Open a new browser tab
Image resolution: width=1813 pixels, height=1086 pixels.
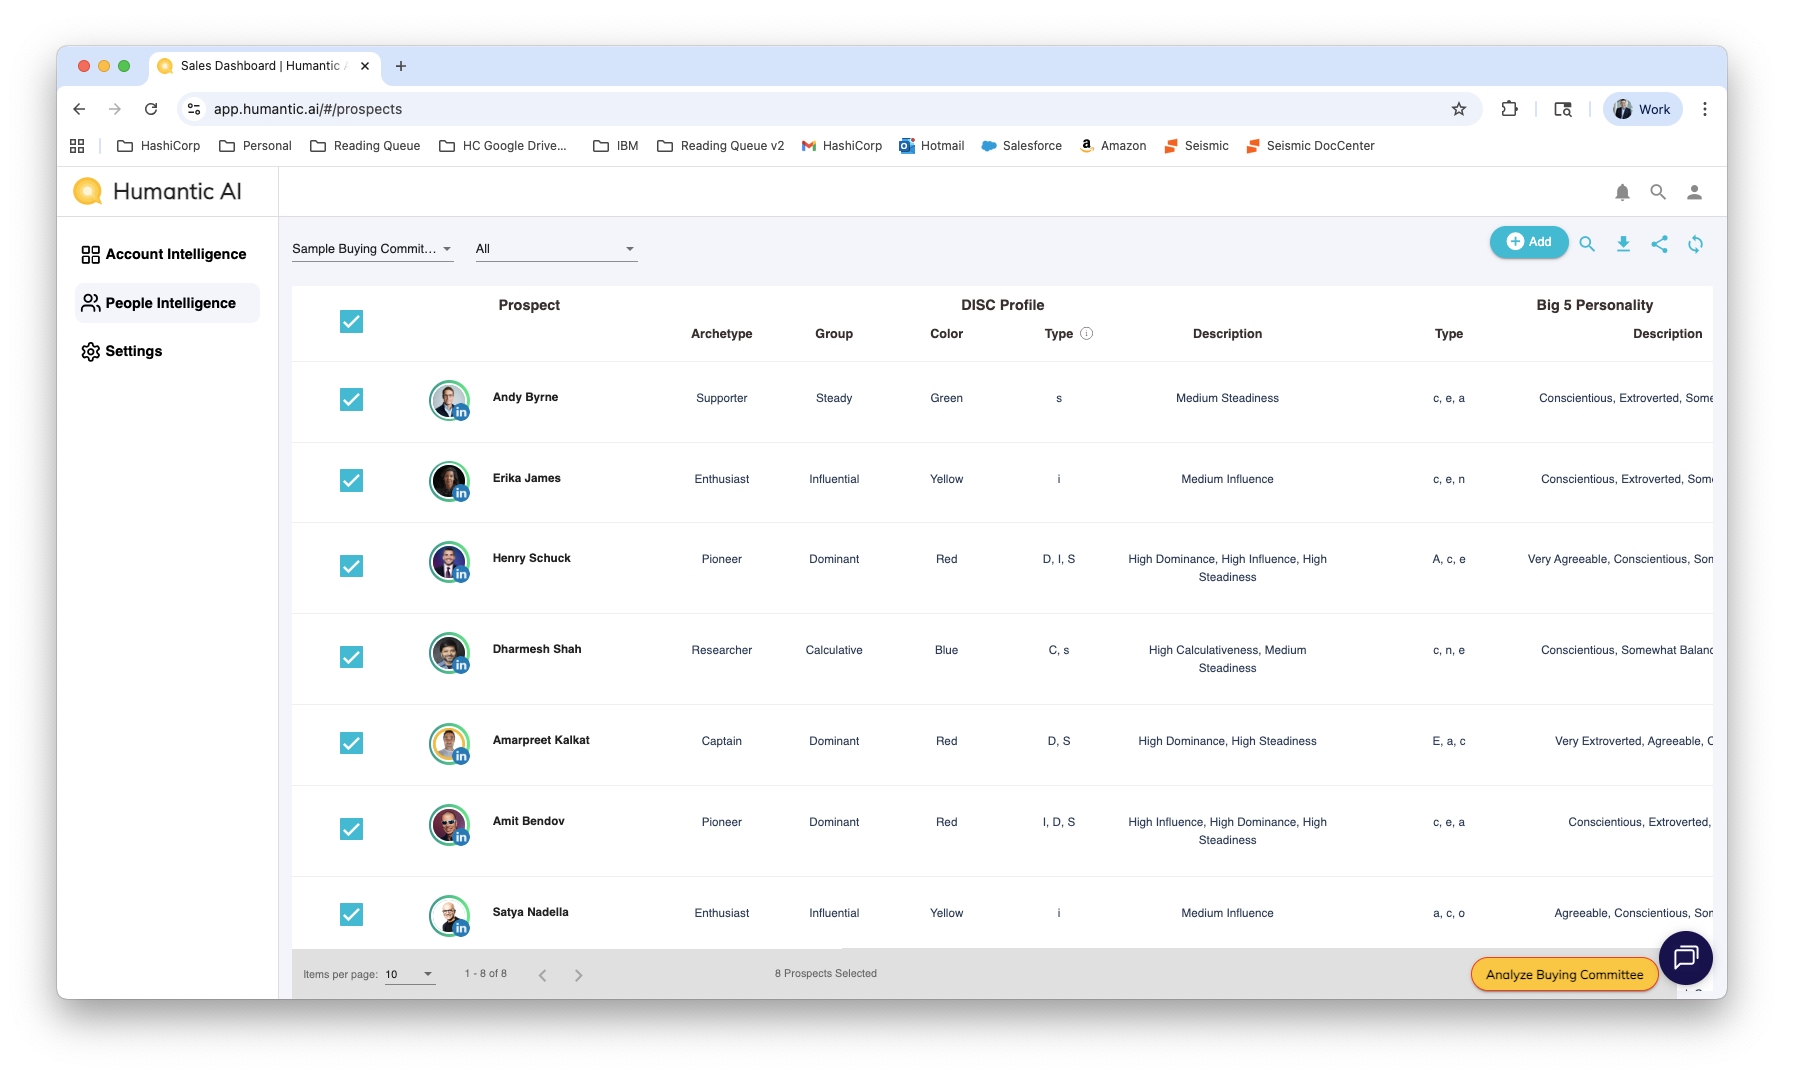click(x=401, y=66)
